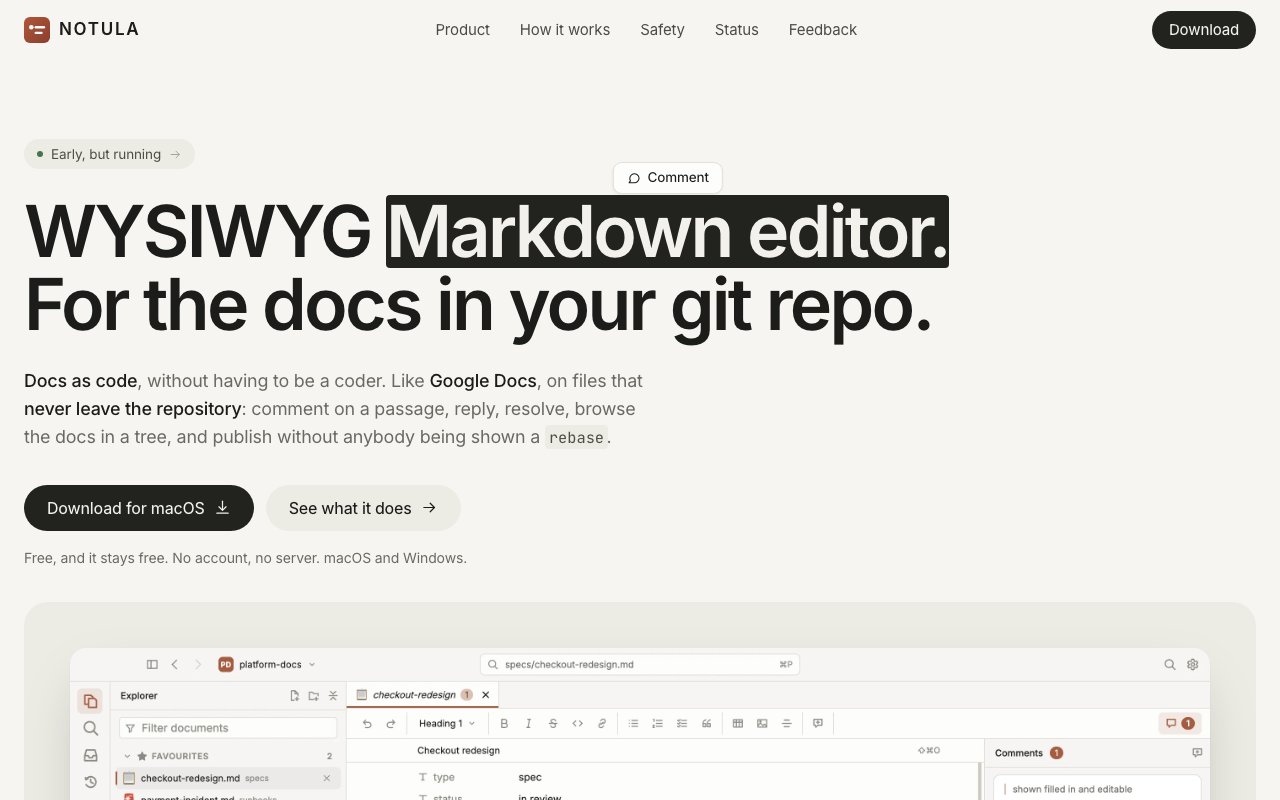Viewport: 1280px width, 800px height.
Task: Go to the Safety nav item
Action: (x=662, y=30)
